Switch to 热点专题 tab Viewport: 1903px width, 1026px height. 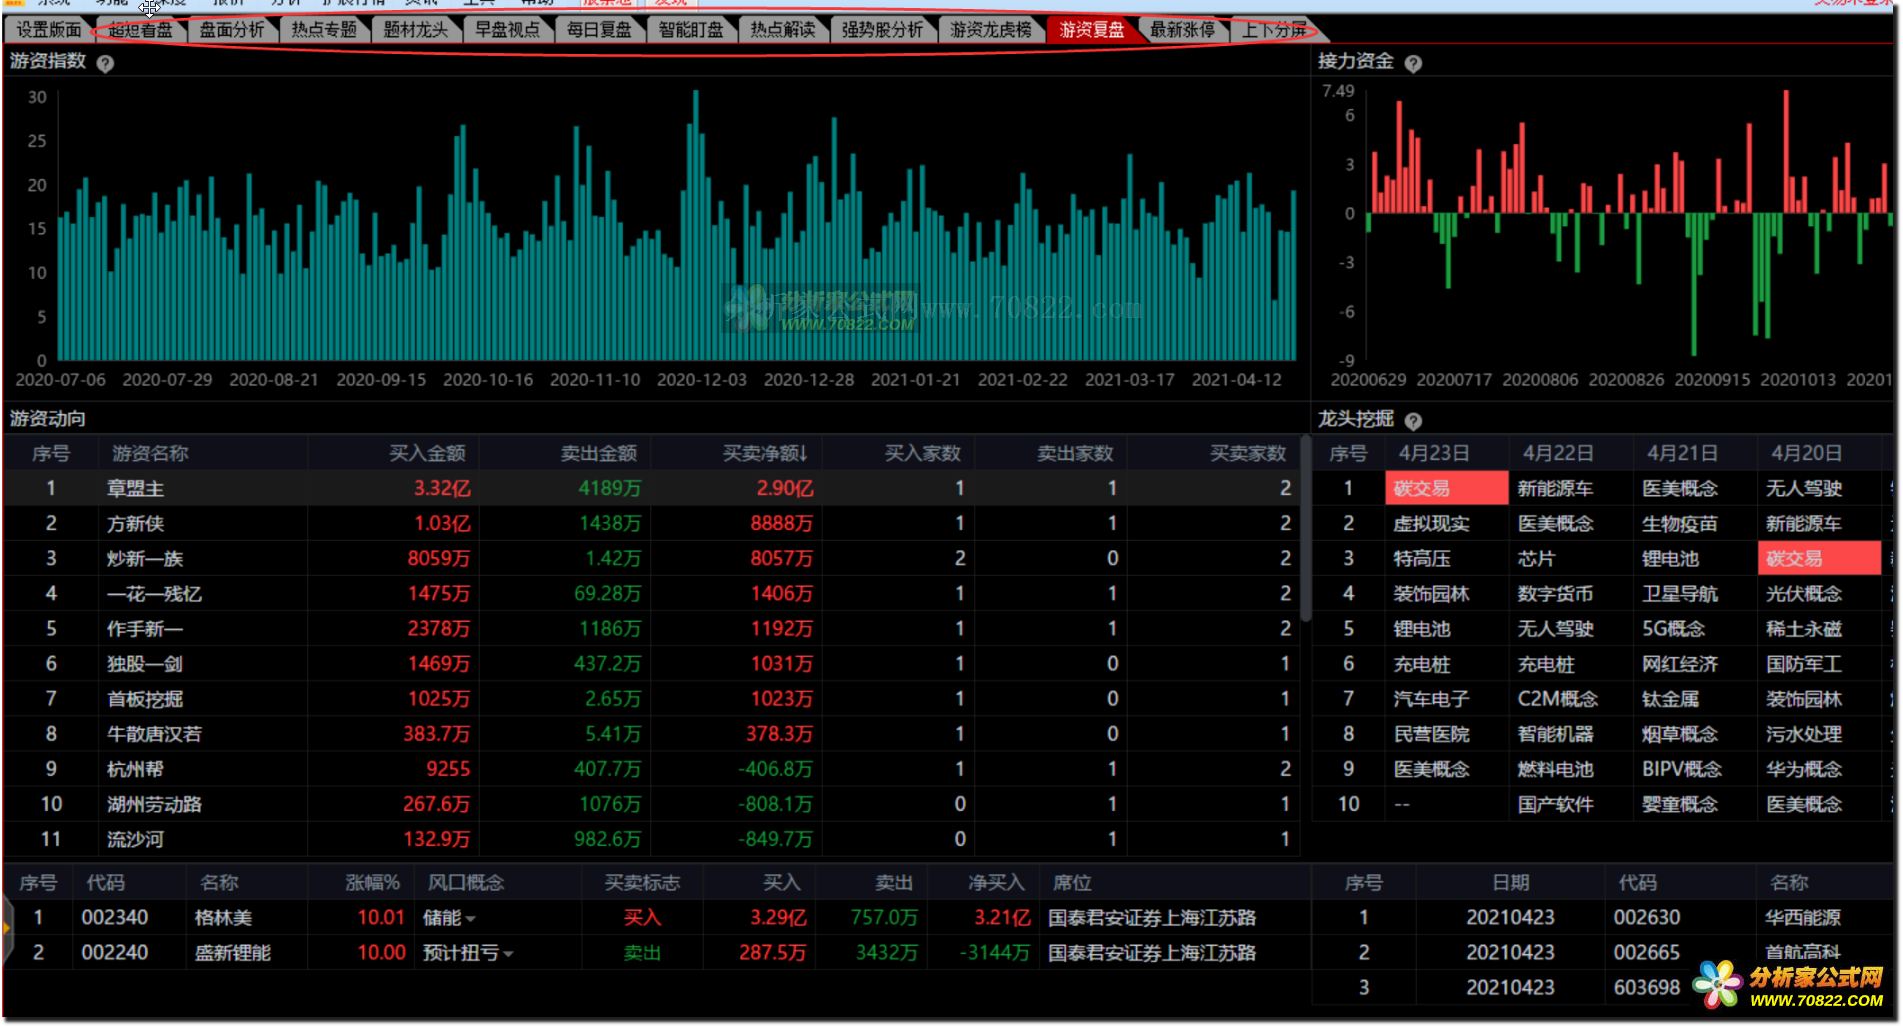coord(324,30)
